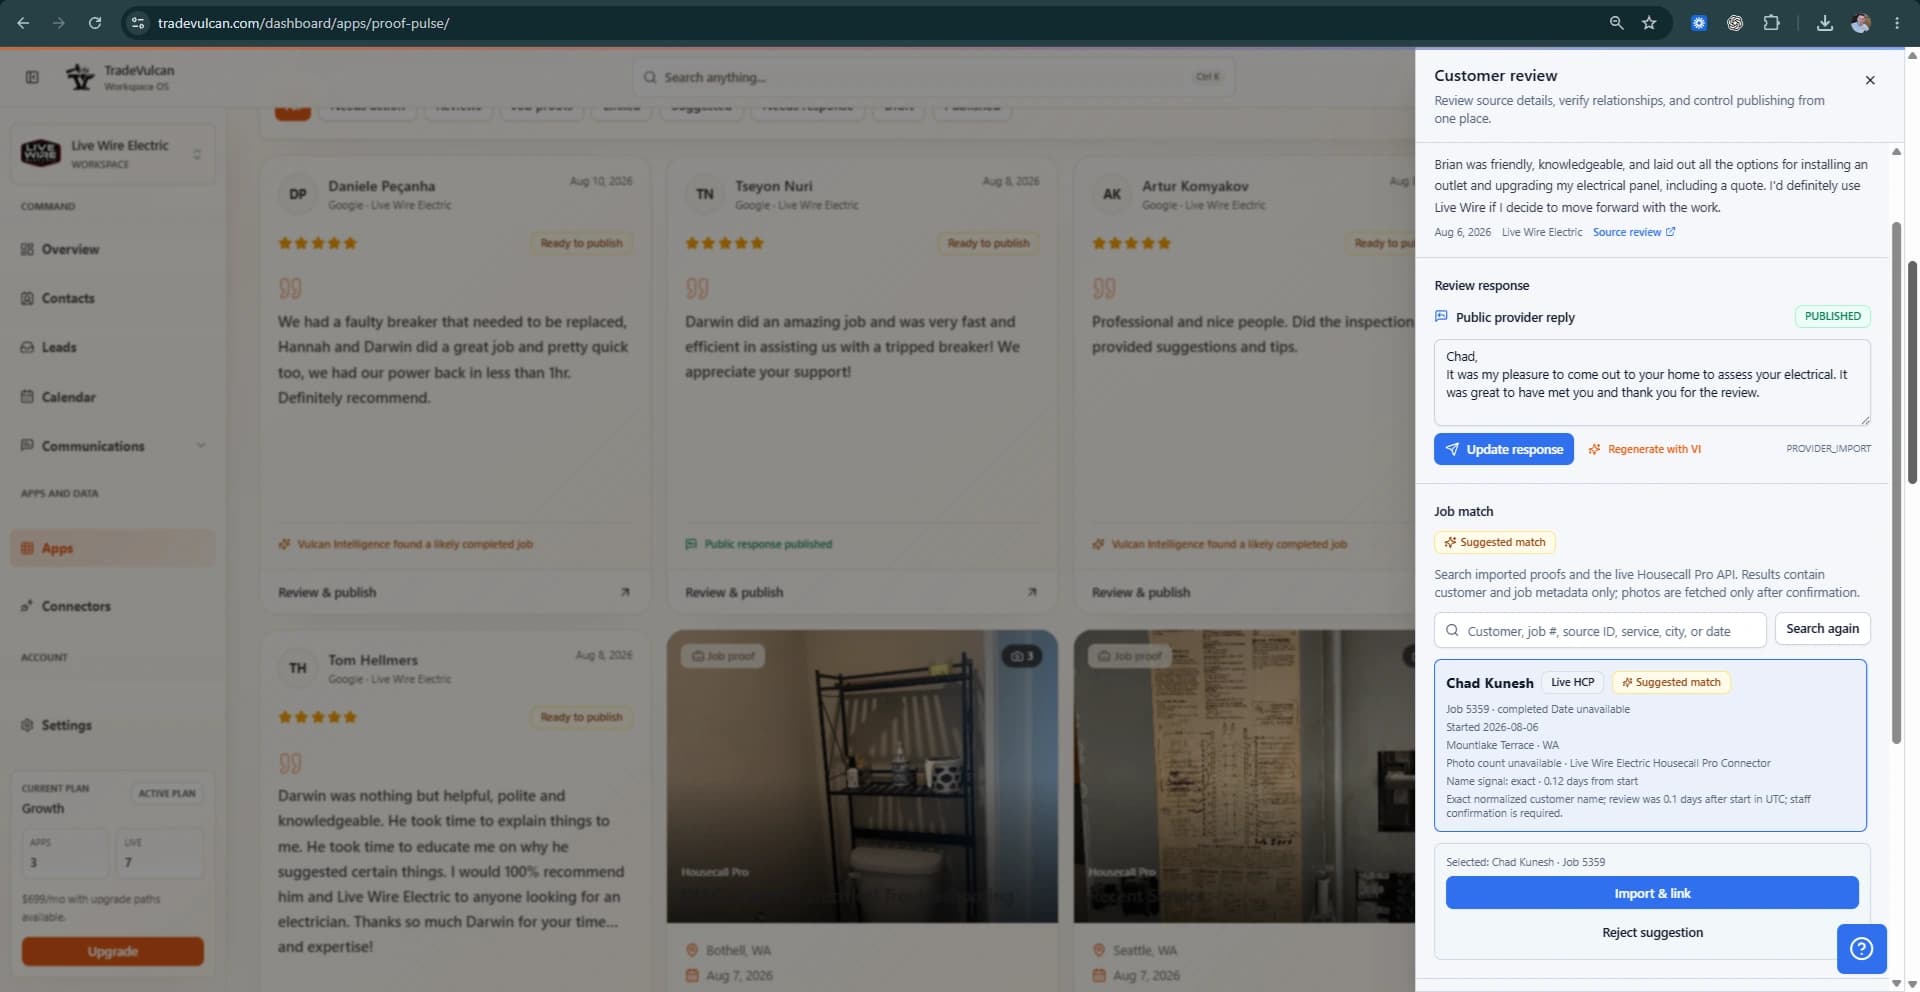Click Public response published on Tseyon Nuri card
Screen dimensions: 1920x992
(x=759, y=544)
